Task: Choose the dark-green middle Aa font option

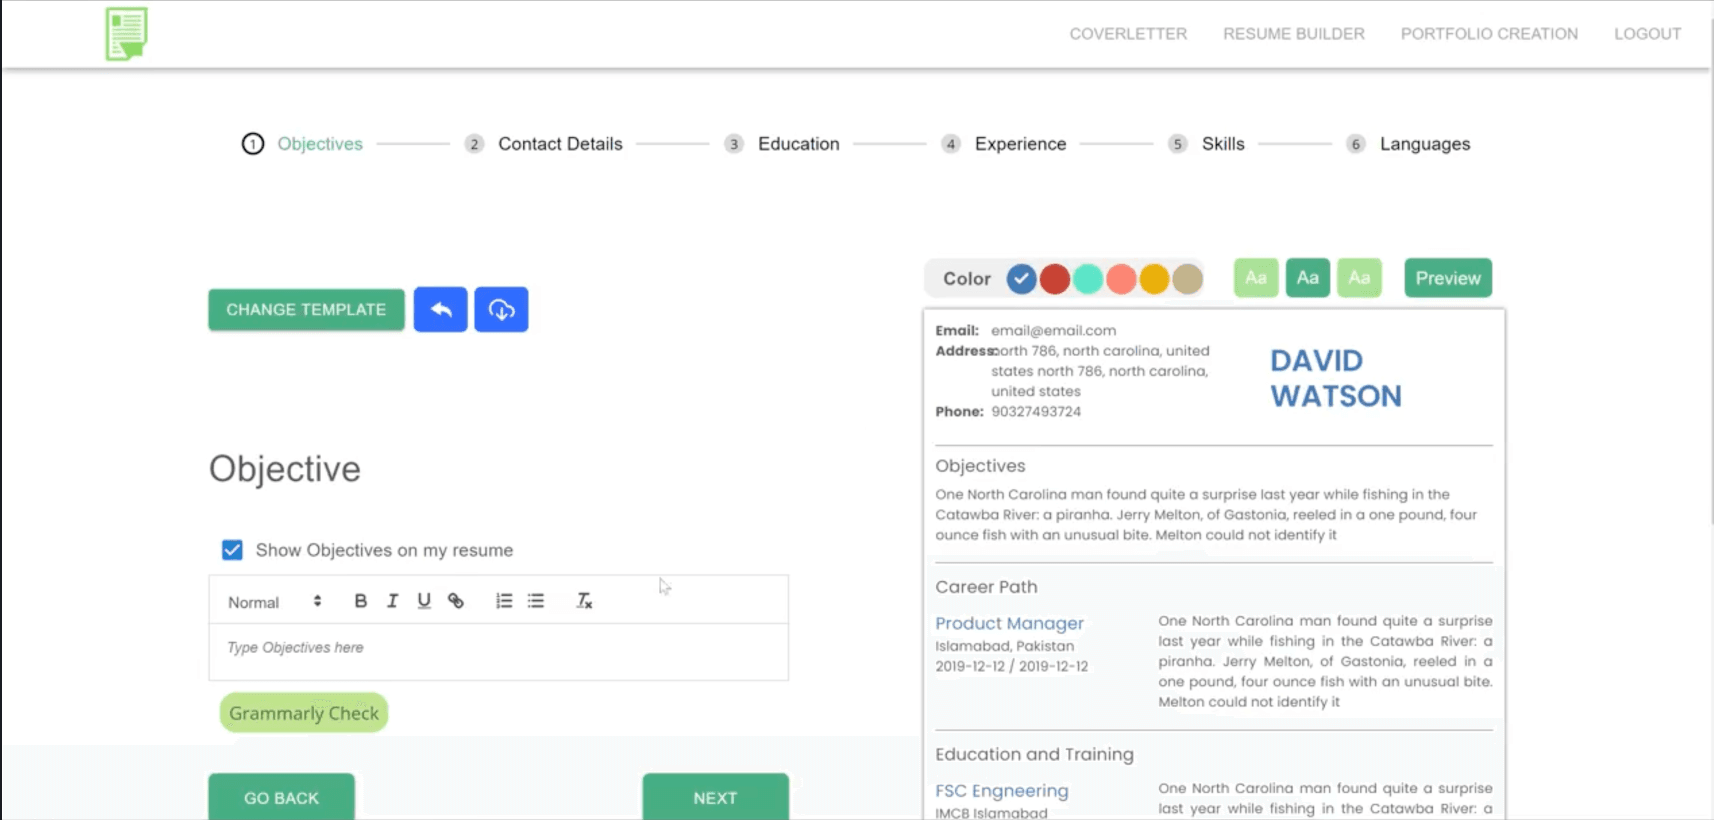Action: click(1308, 278)
